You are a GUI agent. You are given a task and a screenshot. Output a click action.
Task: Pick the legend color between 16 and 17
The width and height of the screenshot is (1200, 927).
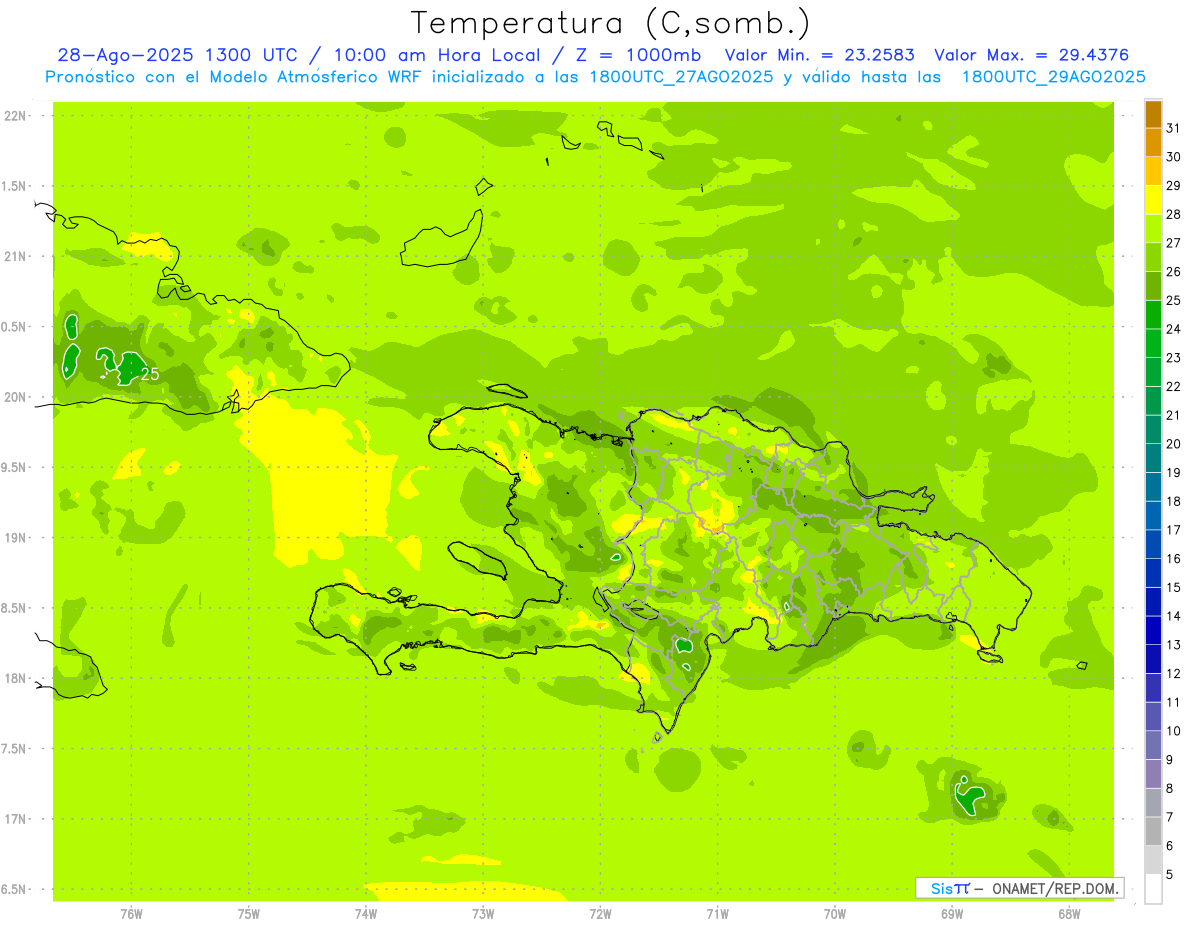(1153, 544)
